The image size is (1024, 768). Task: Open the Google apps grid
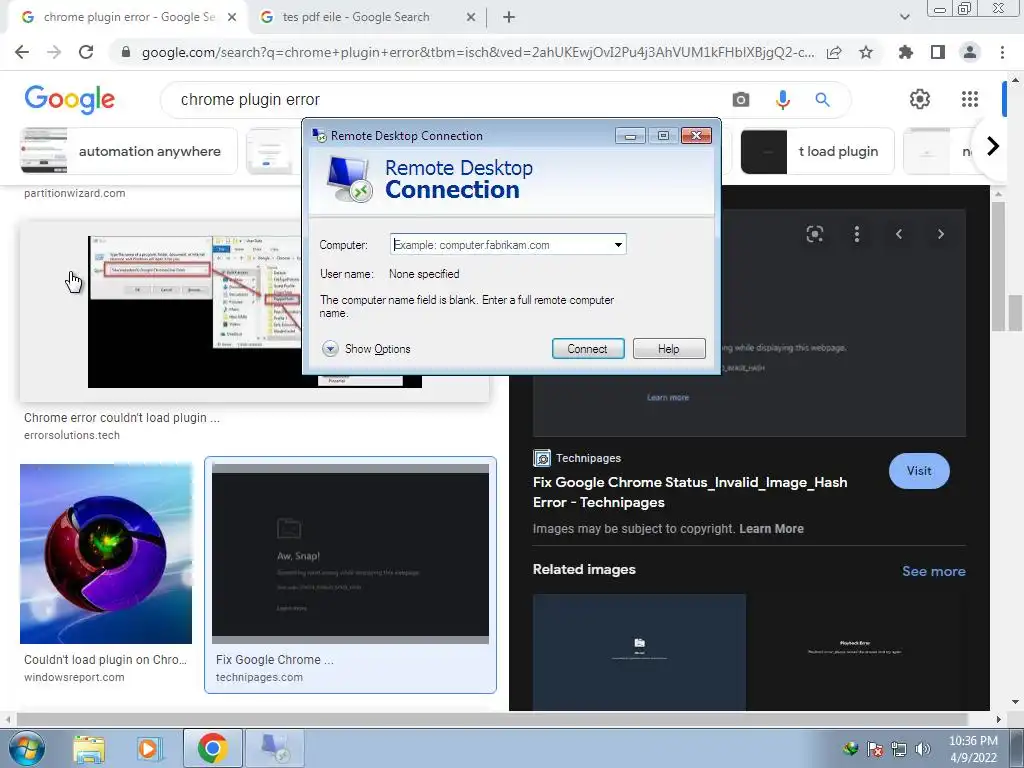click(970, 99)
